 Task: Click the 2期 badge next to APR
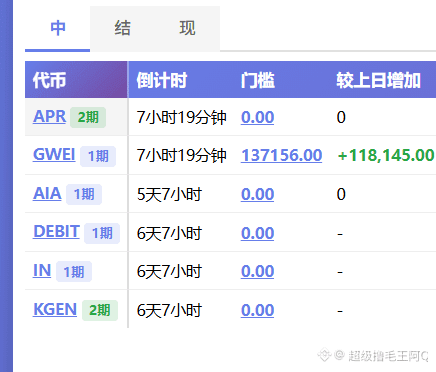click(x=88, y=117)
